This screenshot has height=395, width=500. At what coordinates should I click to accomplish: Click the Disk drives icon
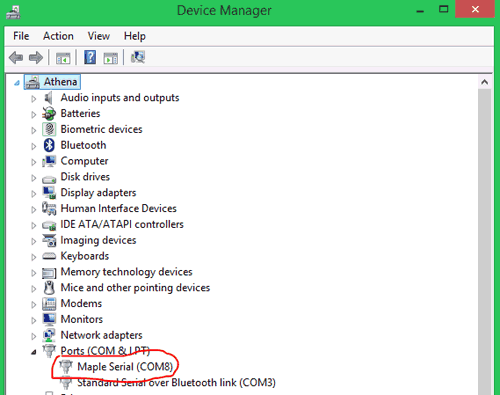[49, 179]
